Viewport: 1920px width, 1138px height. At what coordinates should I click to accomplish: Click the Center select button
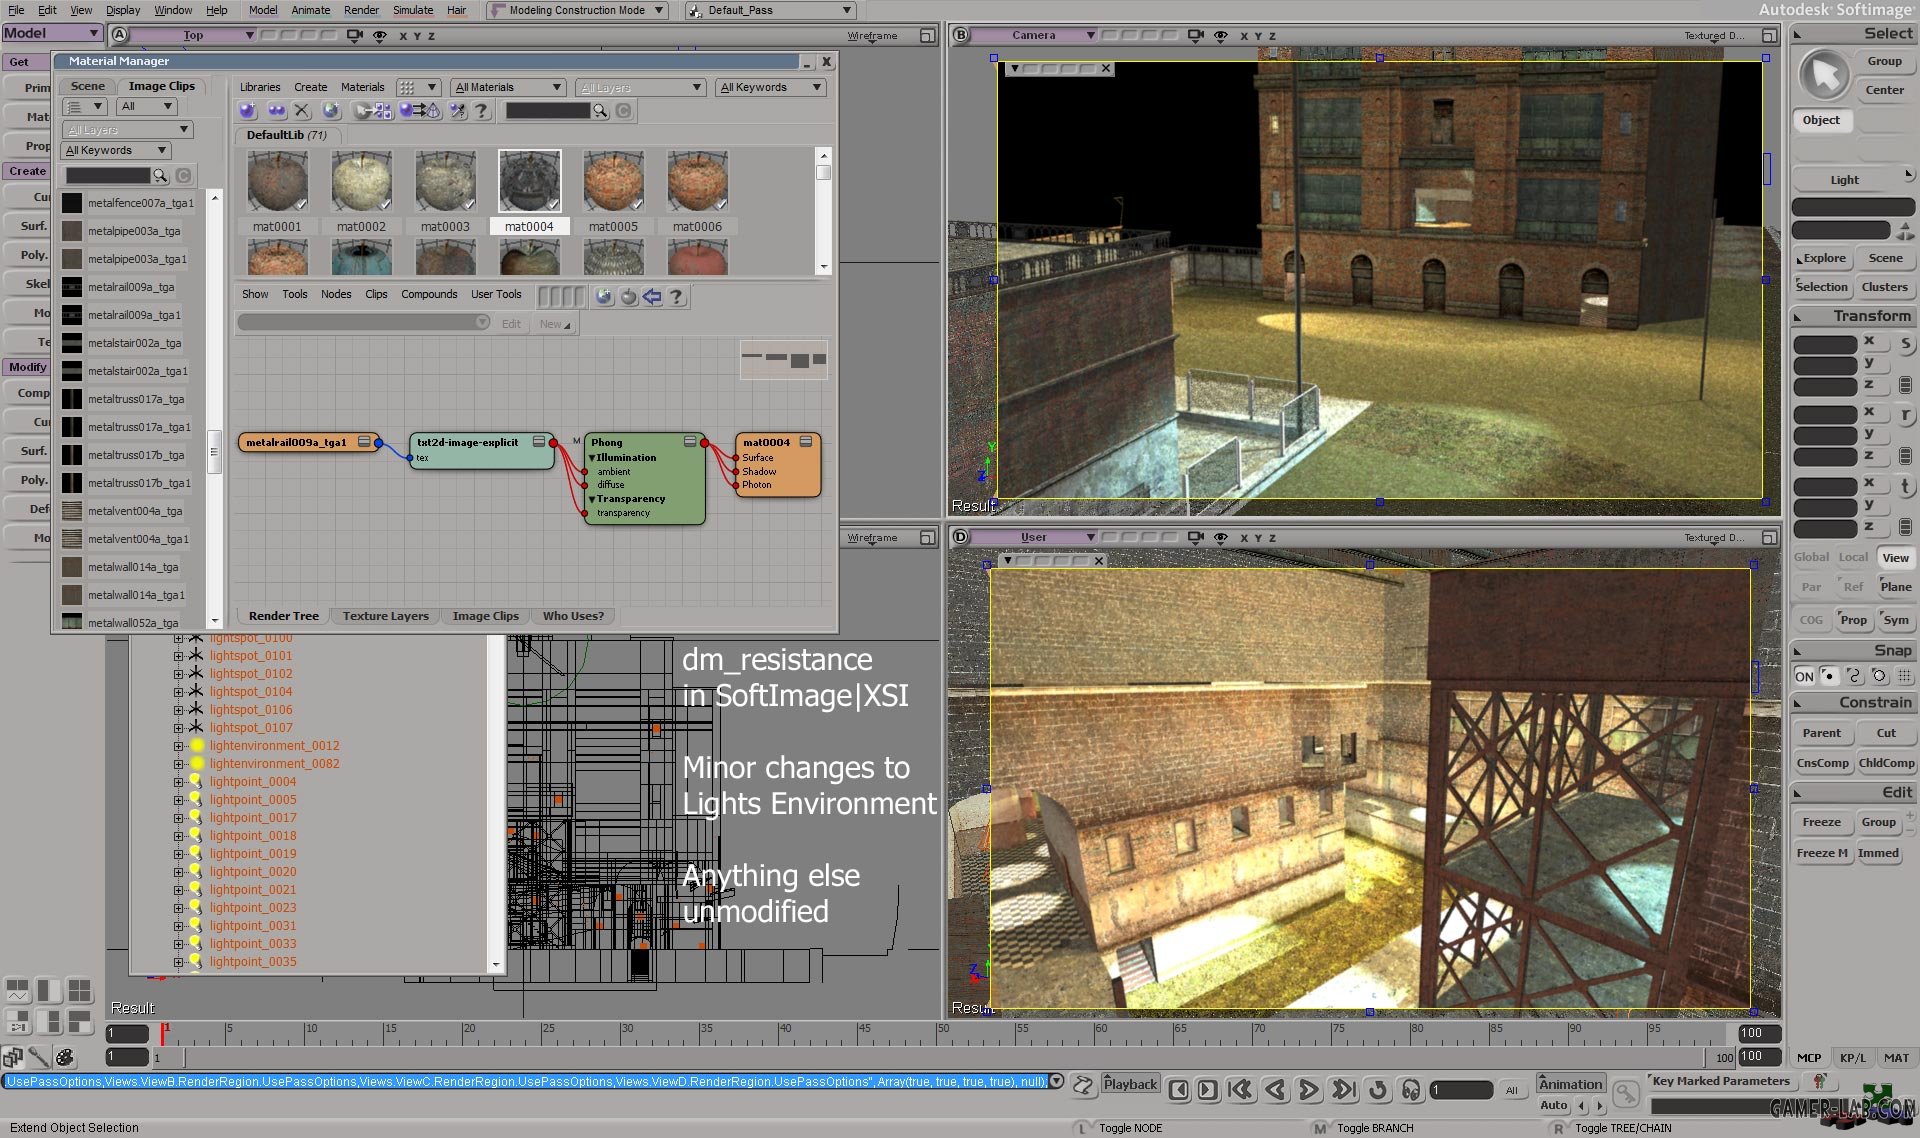pyautogui.click(x=1885, y=90)
